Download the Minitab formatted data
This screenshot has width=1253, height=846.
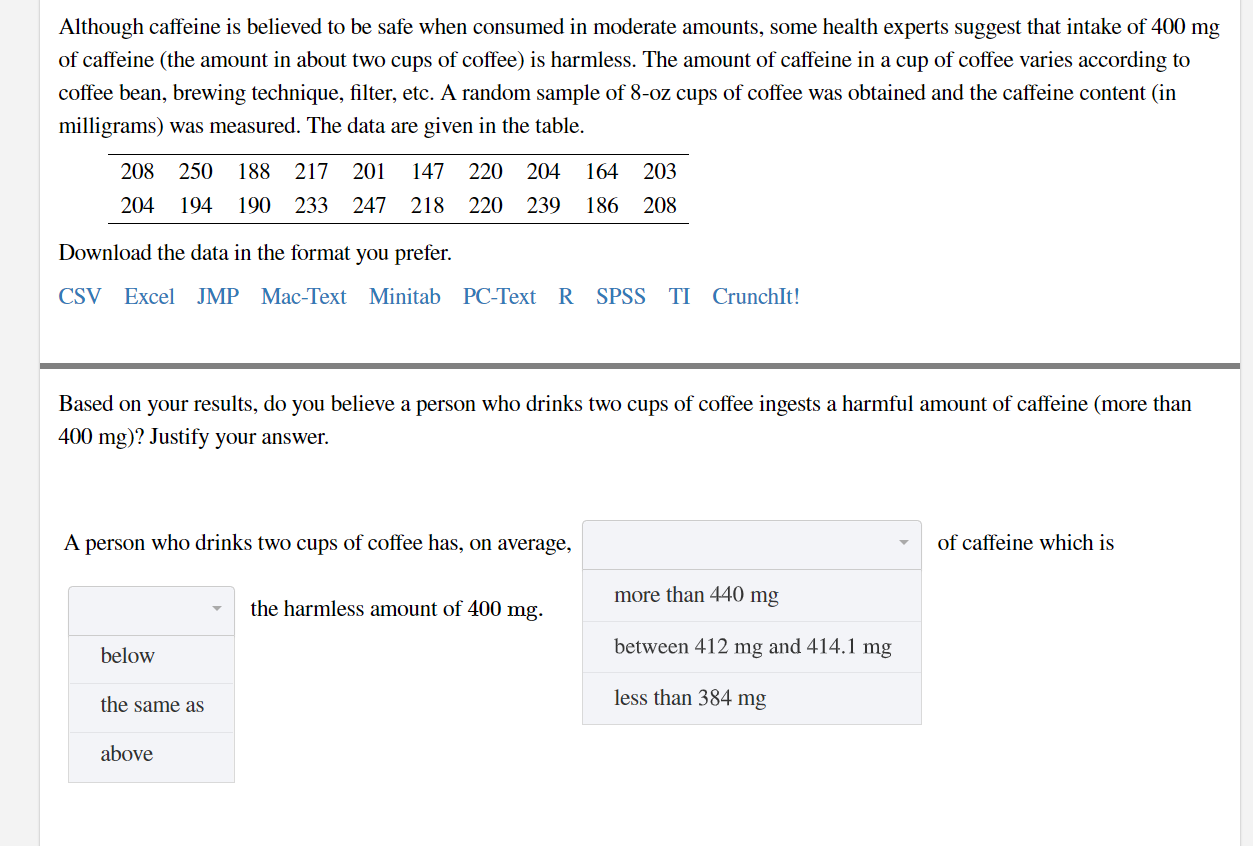[405, 296]
